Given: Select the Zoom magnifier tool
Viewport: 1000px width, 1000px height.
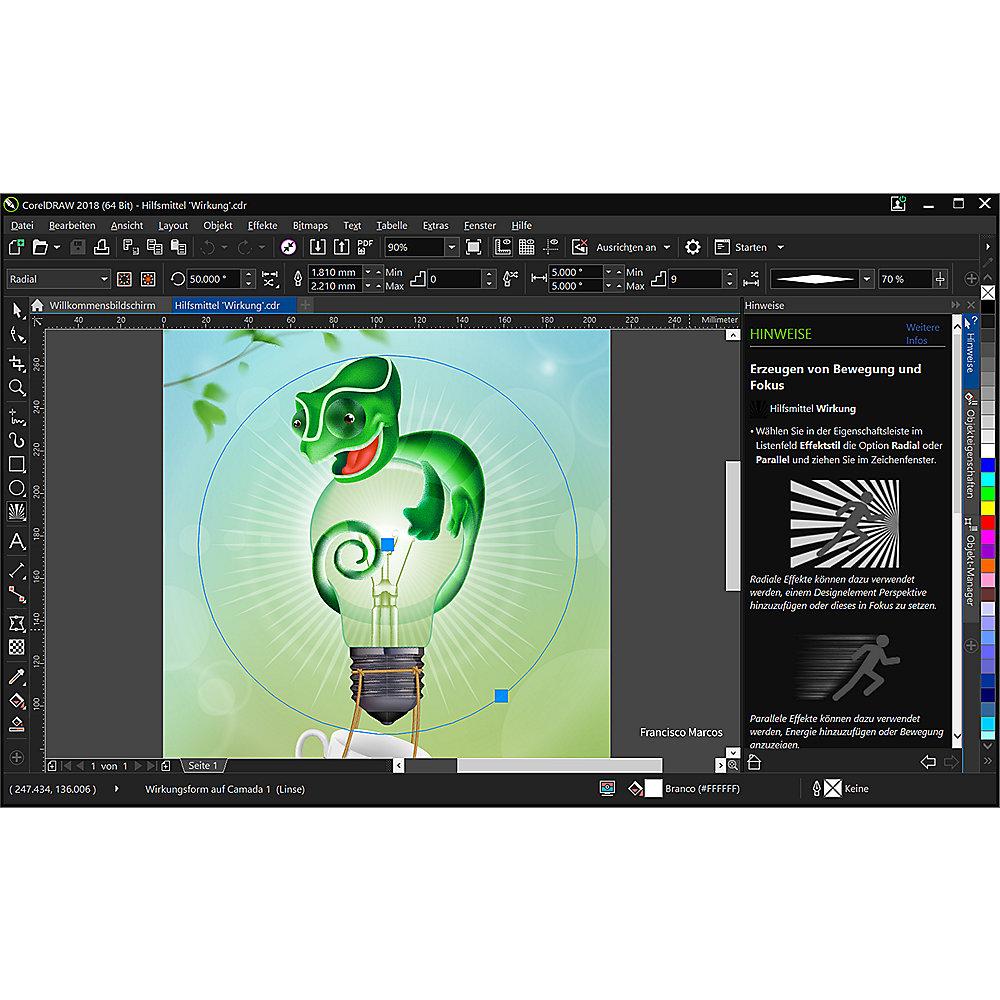Looking at the screenshot, I should tap(17, 388).
